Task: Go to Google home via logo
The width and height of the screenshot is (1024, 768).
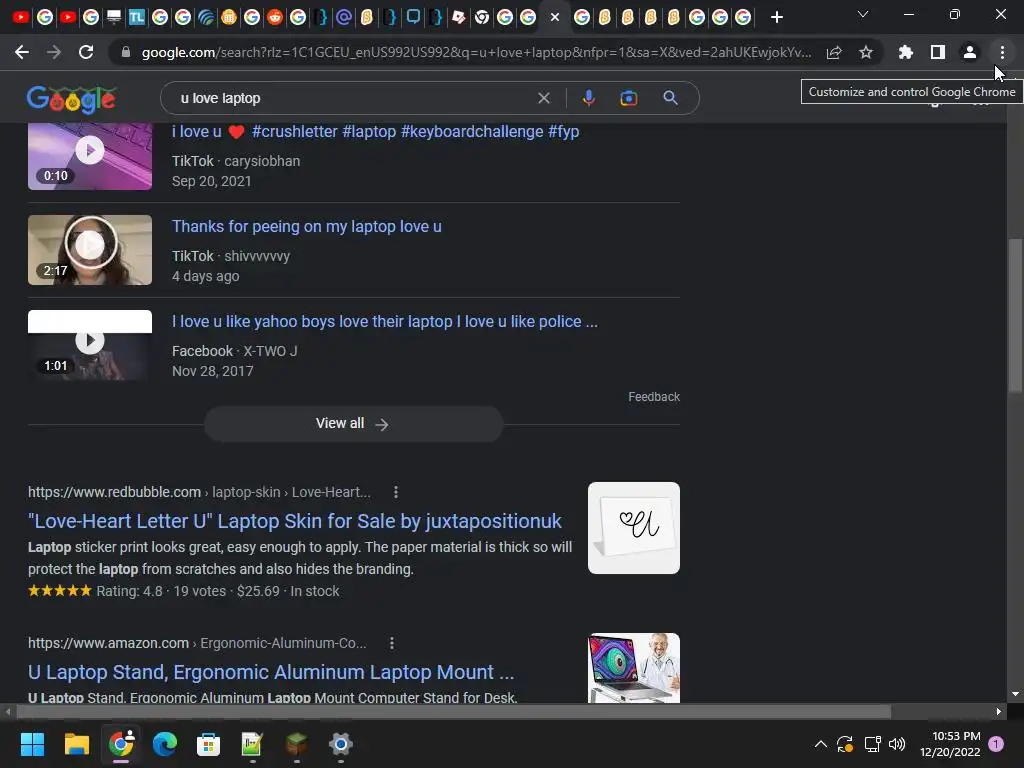Action: 71,99
